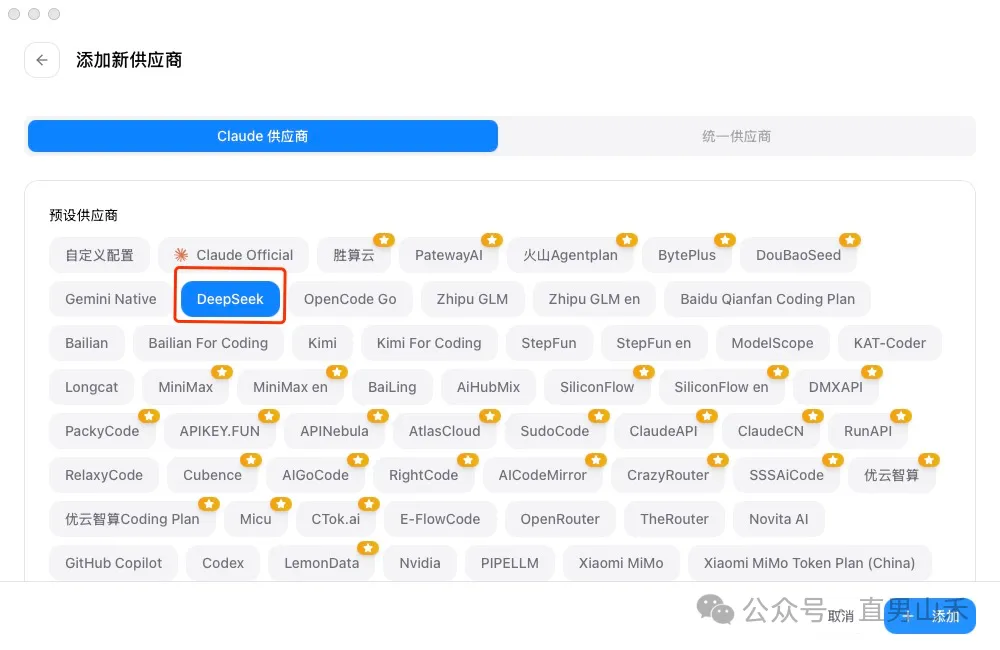
Task: Pick the Nvidia provider
Action: tap(420, 563)
